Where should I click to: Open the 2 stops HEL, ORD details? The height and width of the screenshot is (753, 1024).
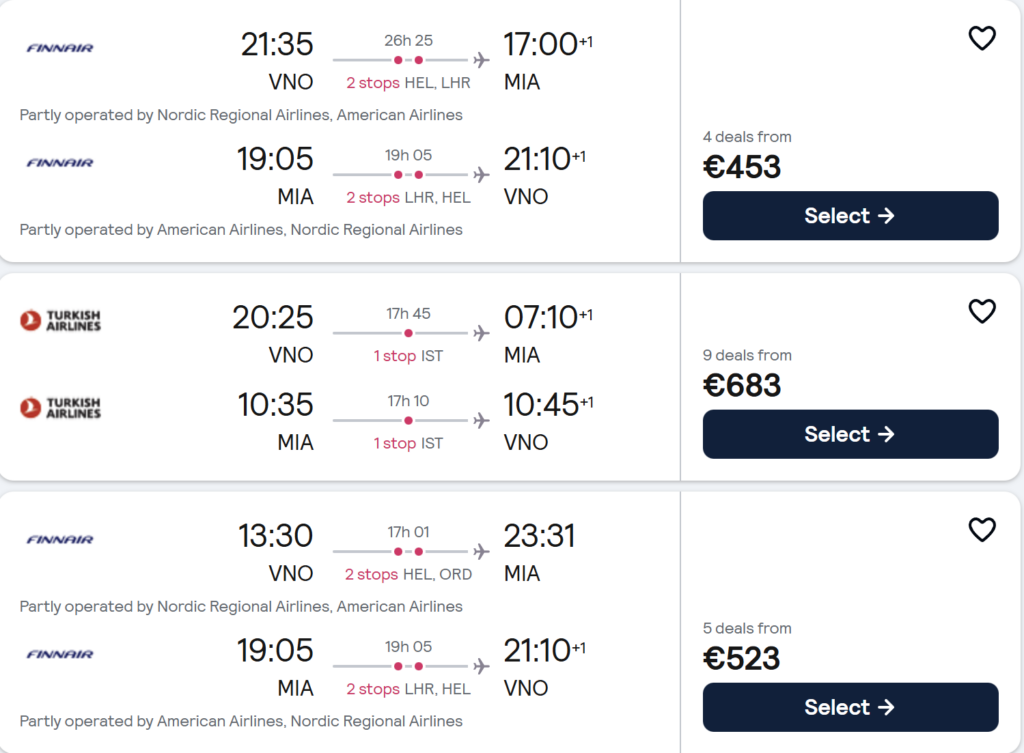click(408, 574)
